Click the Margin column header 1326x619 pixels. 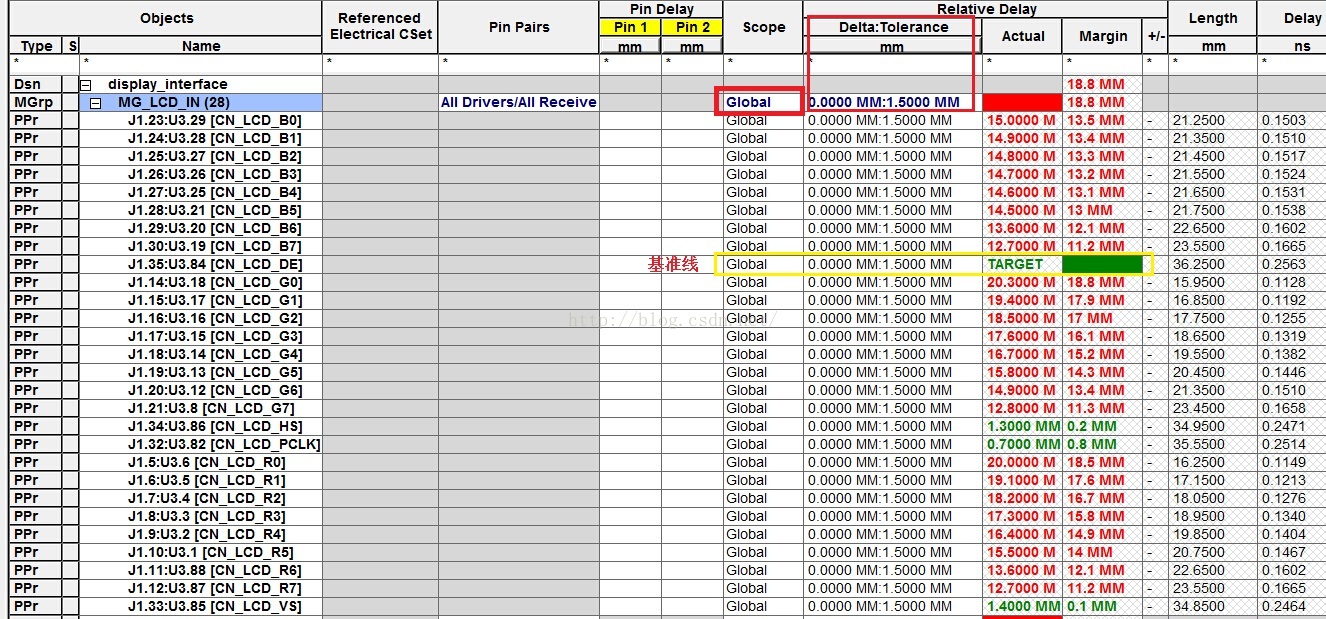click(1102, 36)
